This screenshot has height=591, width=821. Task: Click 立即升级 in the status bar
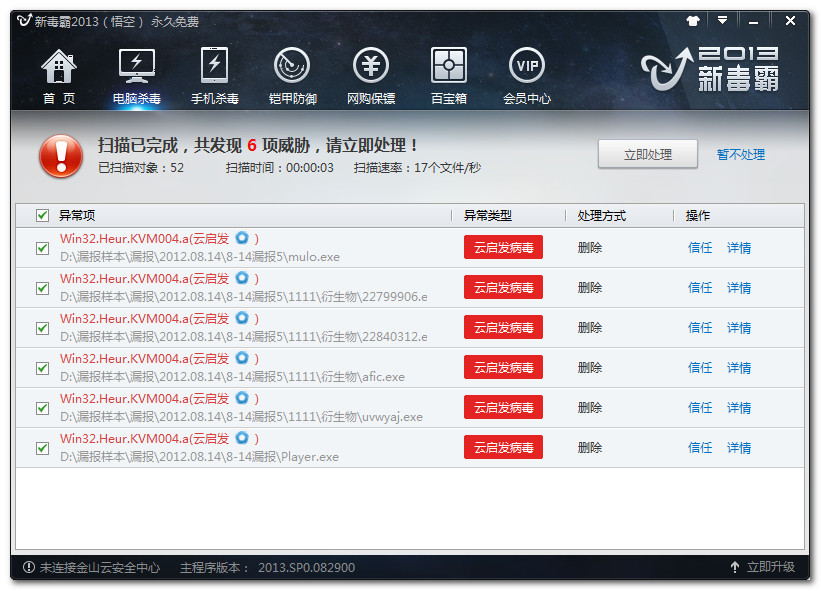(x=770, y=567)
